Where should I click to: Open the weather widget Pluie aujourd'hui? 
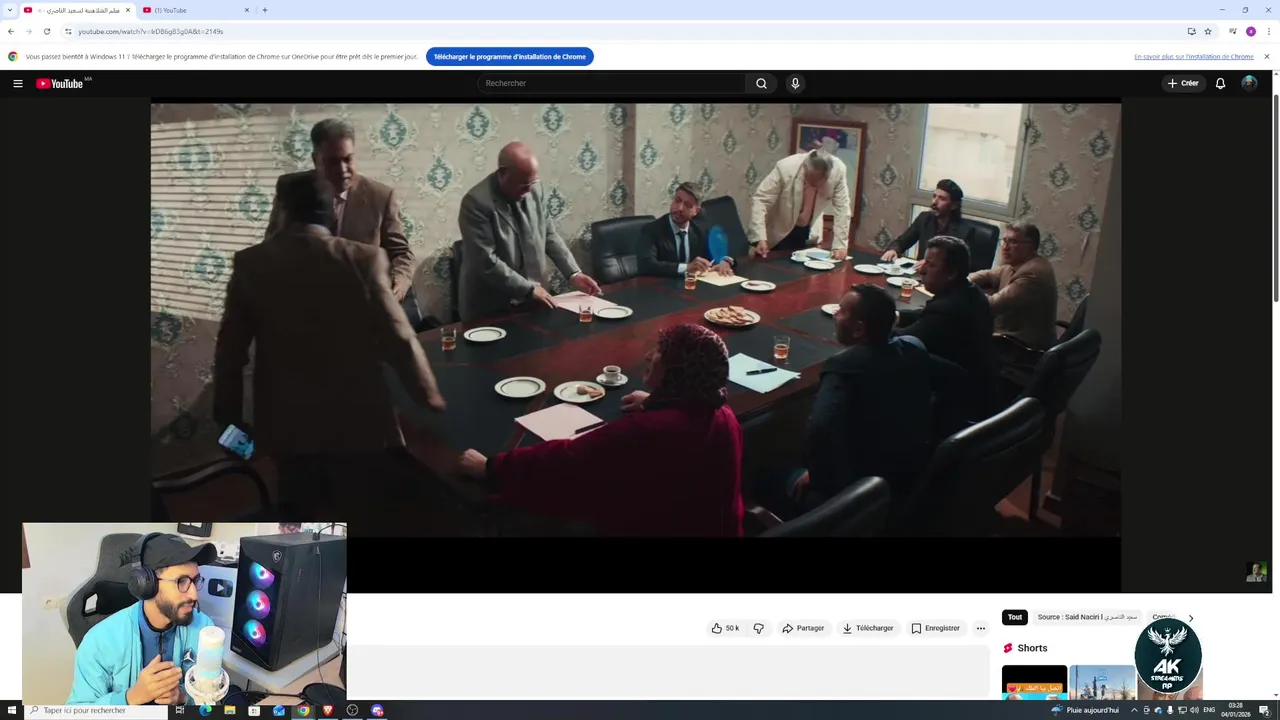(1085, 710)
